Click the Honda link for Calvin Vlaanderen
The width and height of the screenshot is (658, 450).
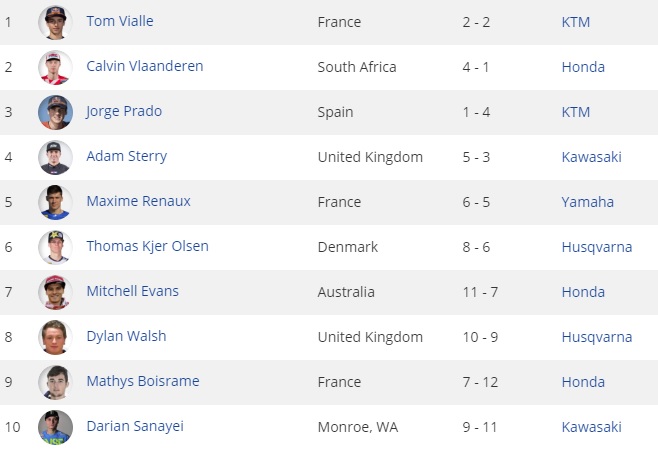[x=583, y=67]
